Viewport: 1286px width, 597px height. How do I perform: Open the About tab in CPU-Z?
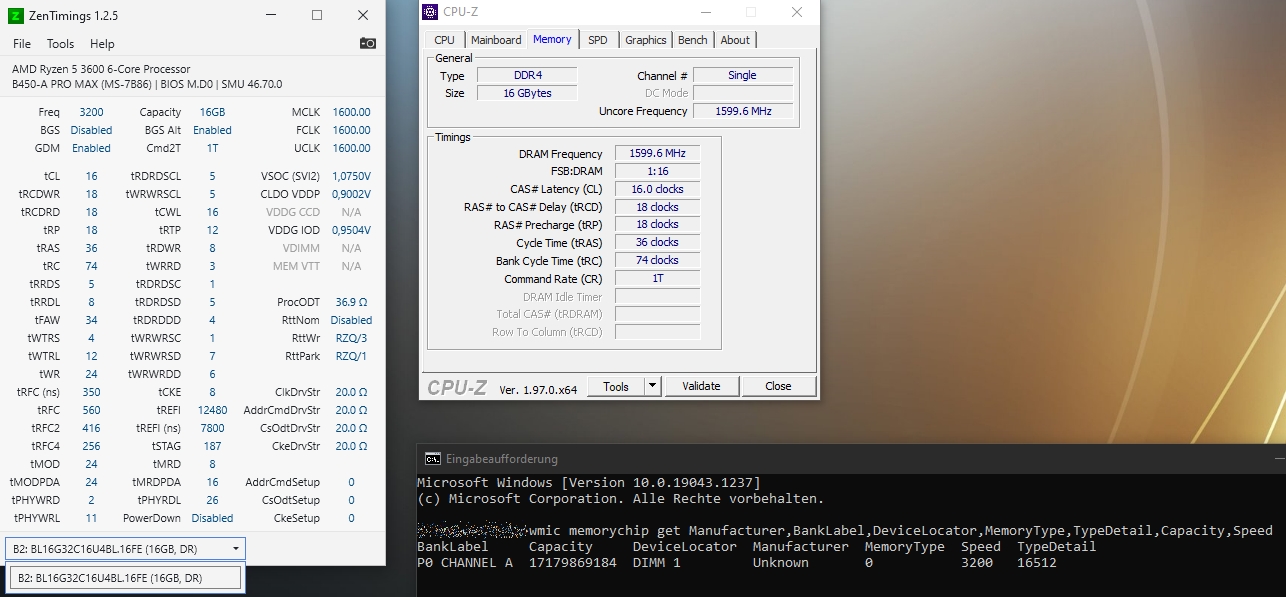coord(735,40)
